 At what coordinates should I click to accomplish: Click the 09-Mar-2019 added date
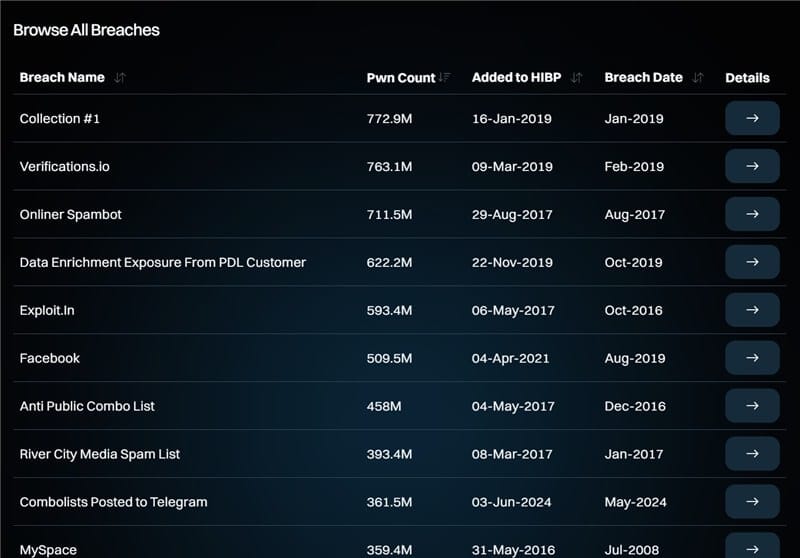tap(512, 167)
